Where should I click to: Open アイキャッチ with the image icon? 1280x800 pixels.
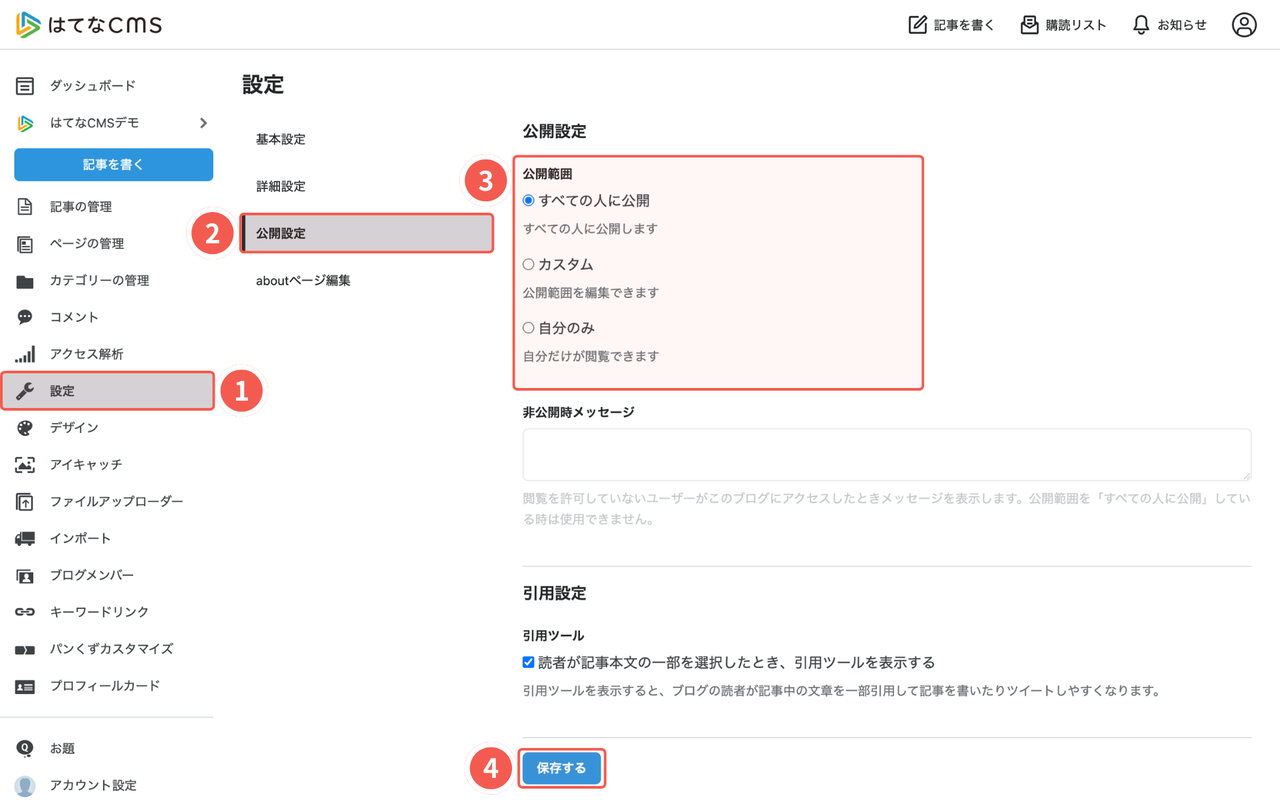click(x=24, y=465)
